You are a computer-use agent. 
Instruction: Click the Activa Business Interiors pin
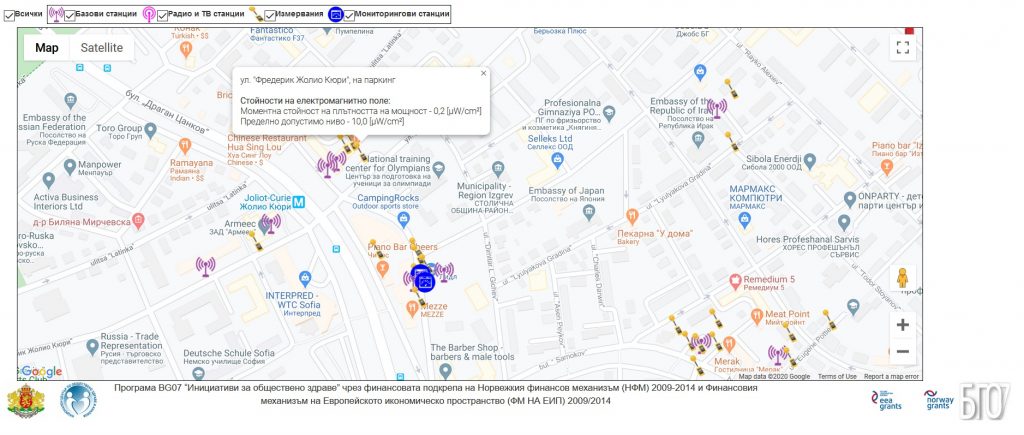[48, 180]
